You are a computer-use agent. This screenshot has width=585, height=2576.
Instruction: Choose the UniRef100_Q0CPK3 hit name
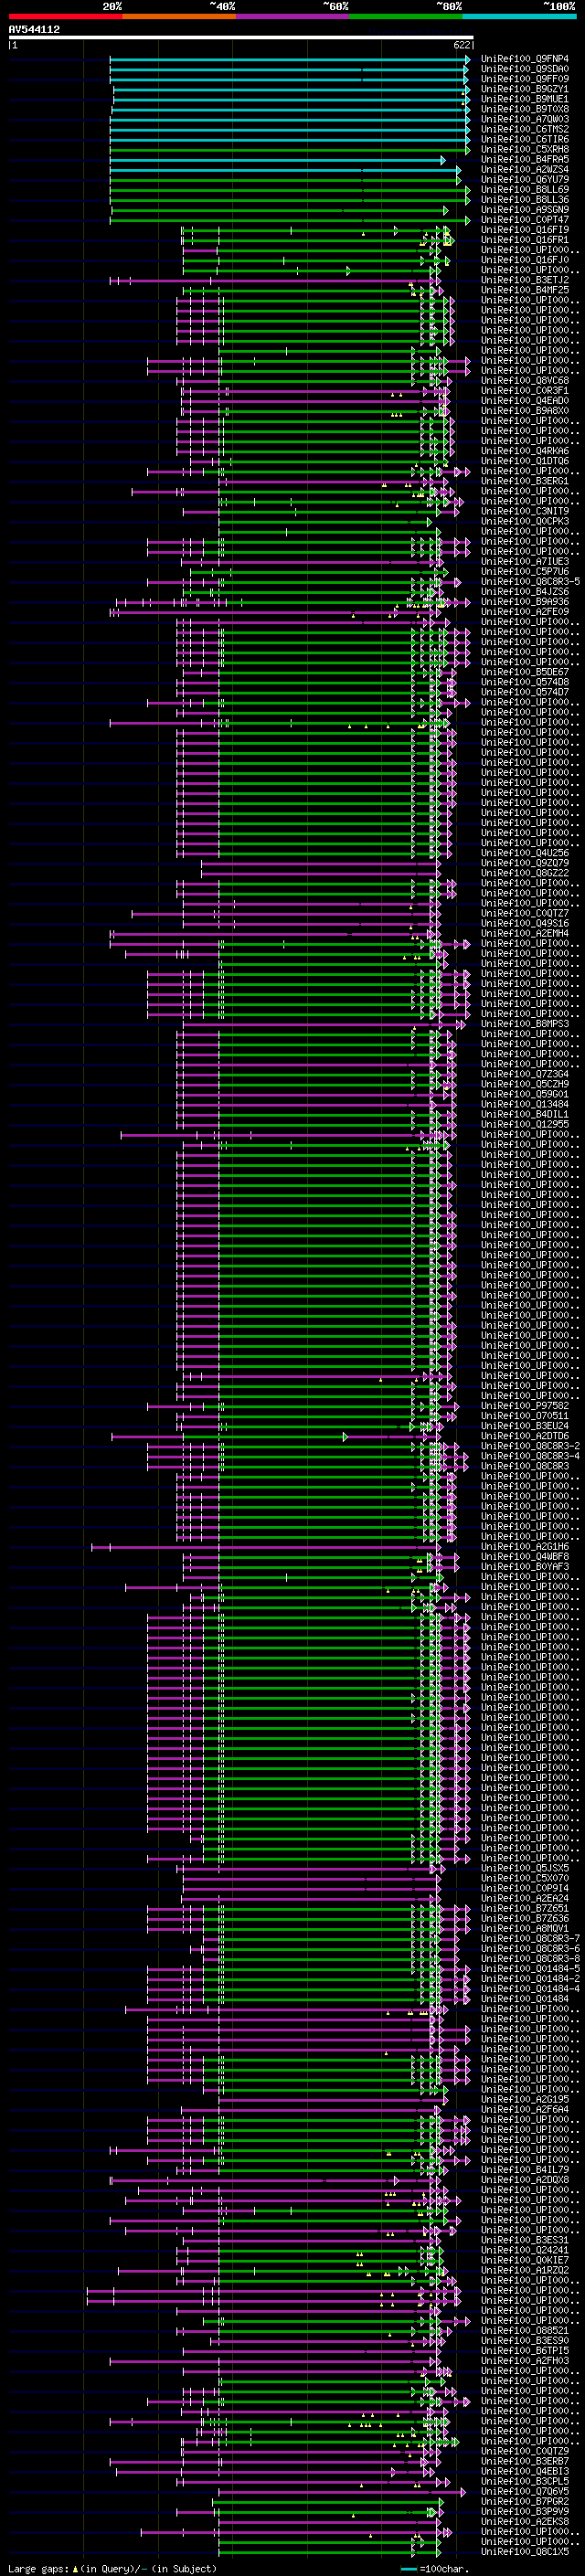coord(525,521)
